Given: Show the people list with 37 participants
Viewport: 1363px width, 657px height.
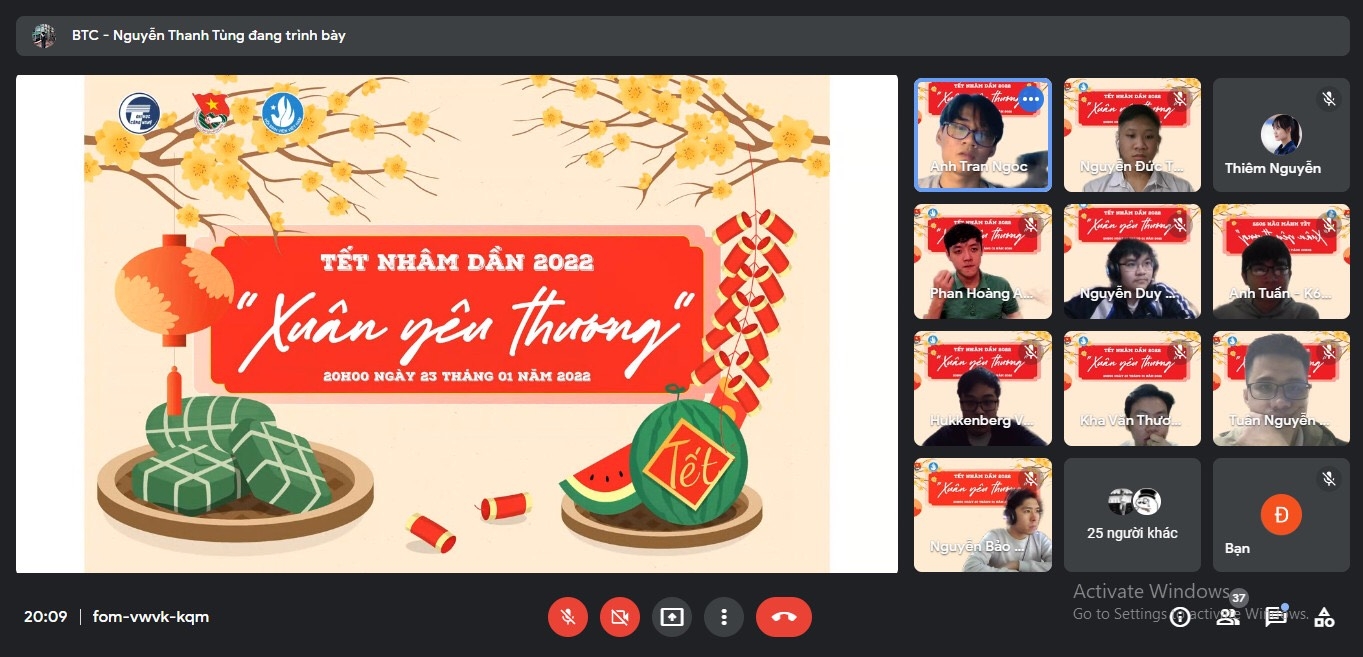Looking at the screenshot, I should pos(1228,616).
